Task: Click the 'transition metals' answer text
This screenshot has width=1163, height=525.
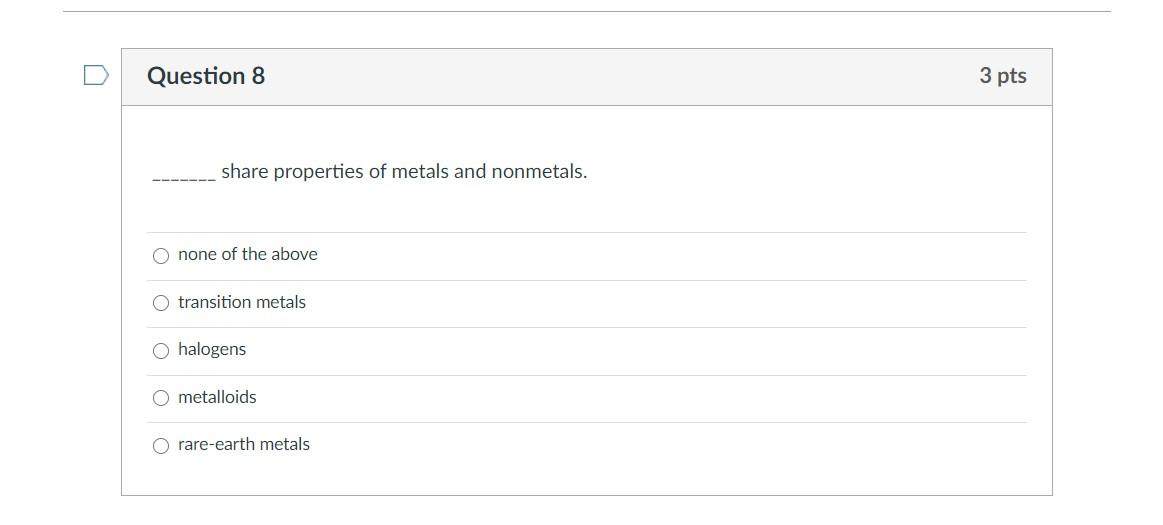Action: pyautogui.click(x=241, y=302)
